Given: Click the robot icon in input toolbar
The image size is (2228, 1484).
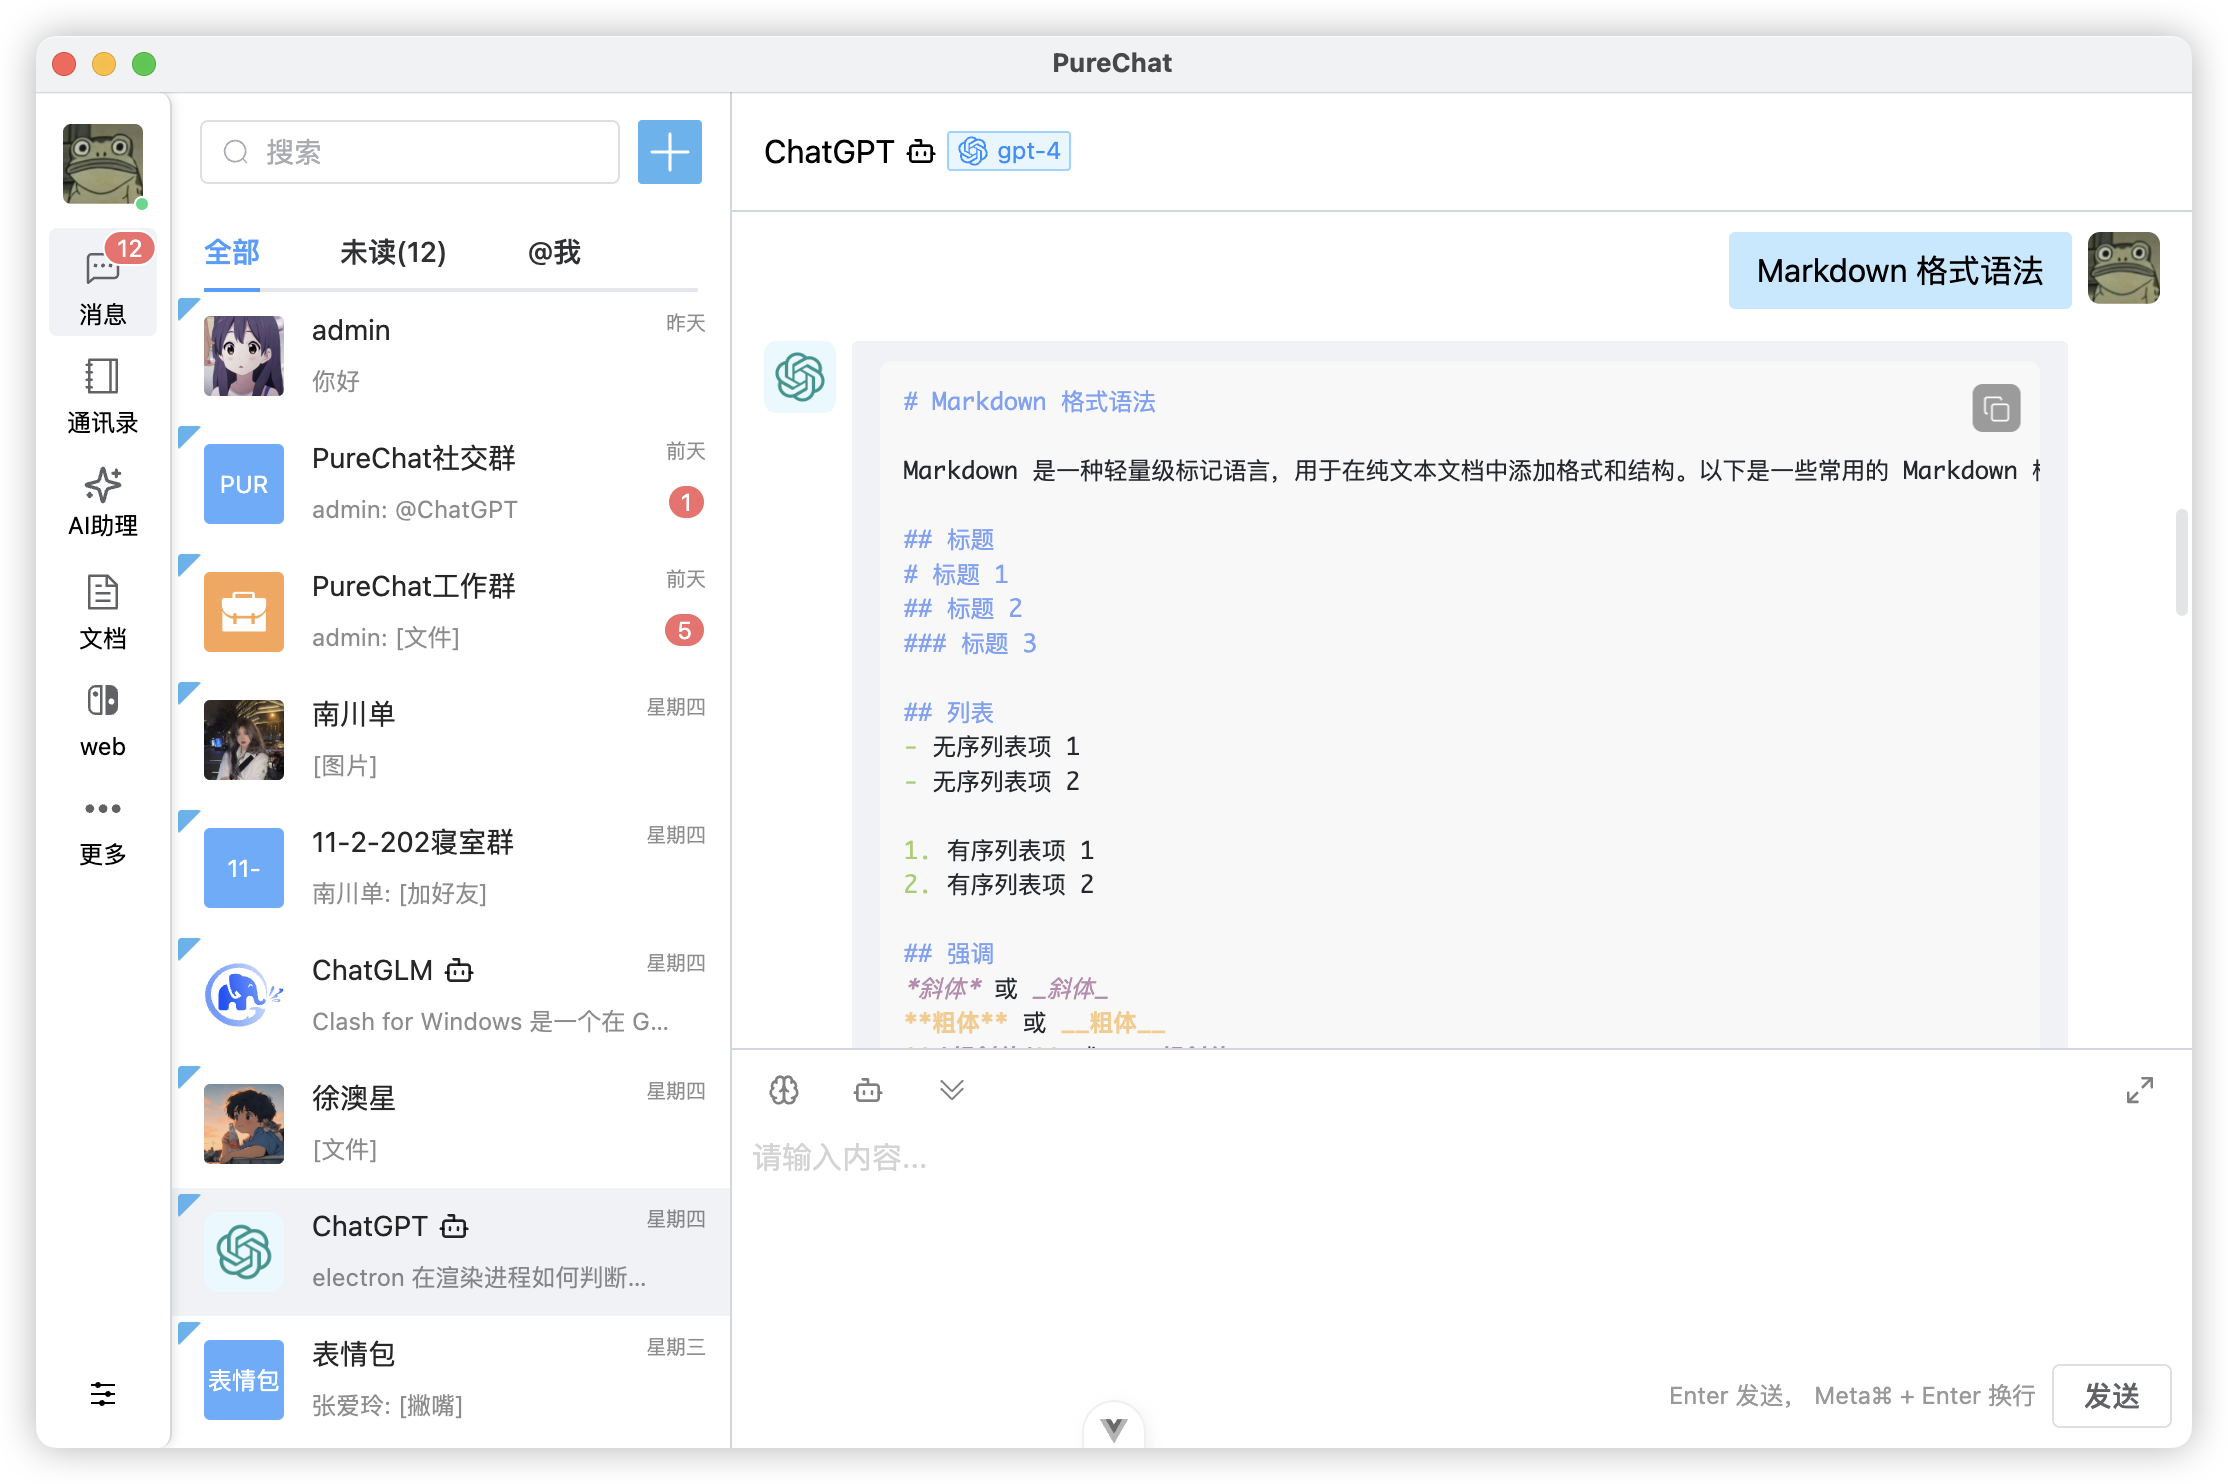Looking at the screenshot, I should (x=868, y=1090).
